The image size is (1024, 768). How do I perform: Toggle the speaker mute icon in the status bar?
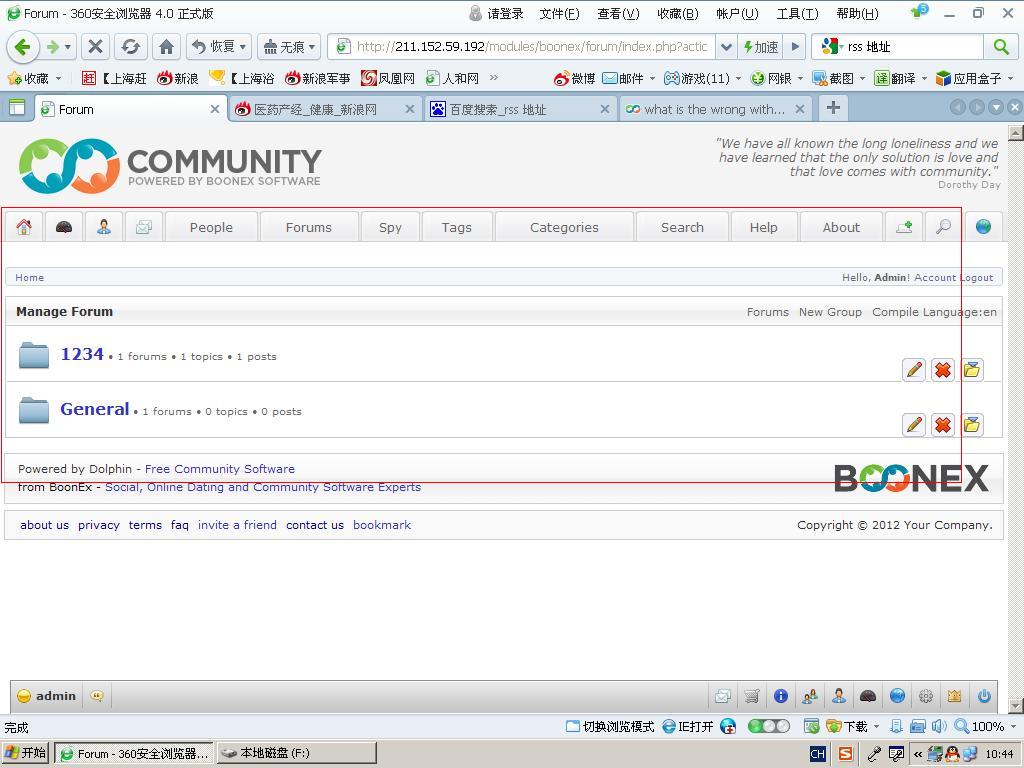(938, 726)
